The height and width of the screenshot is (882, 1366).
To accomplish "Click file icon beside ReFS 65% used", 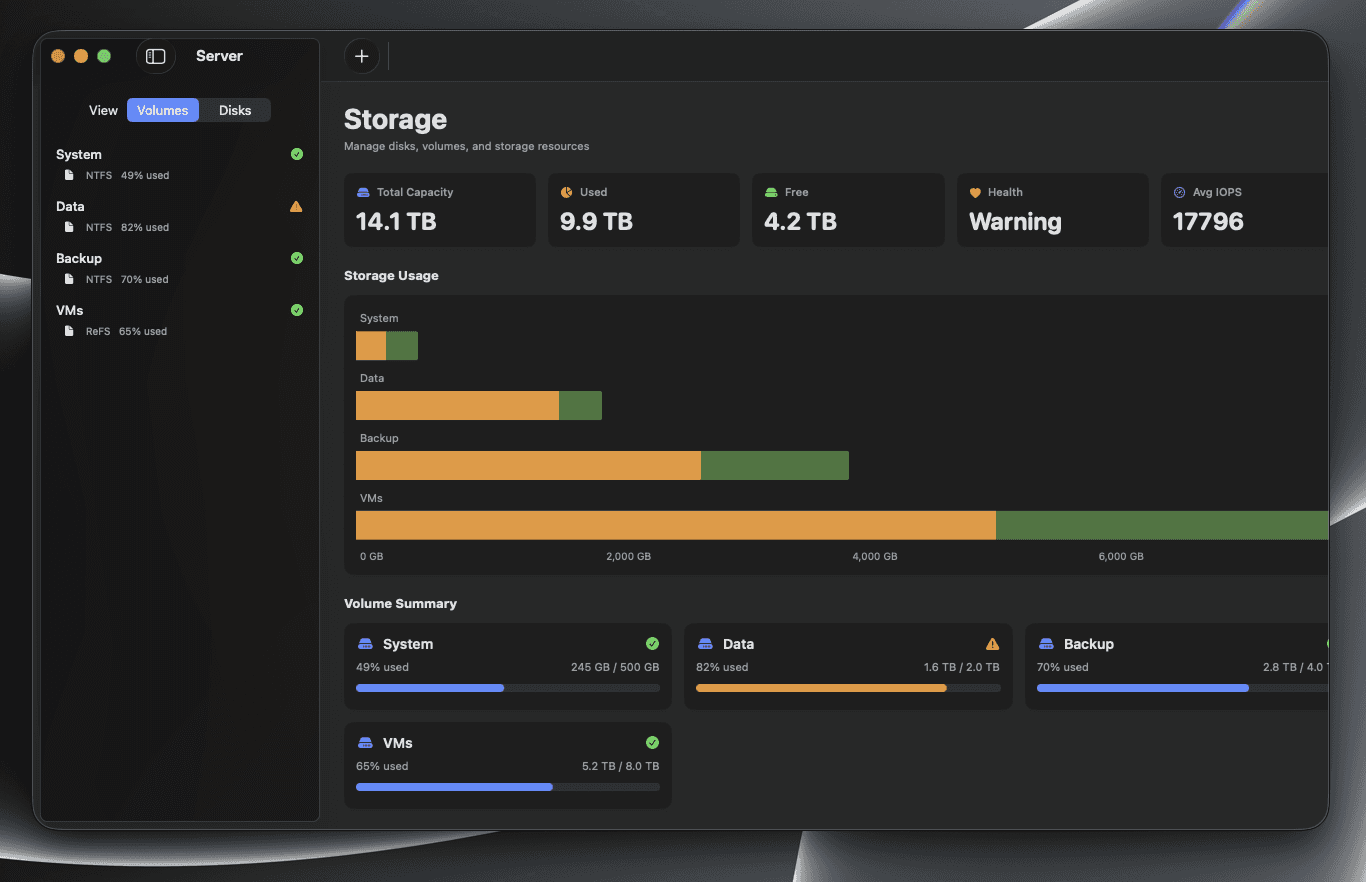I will coord(69,331).
